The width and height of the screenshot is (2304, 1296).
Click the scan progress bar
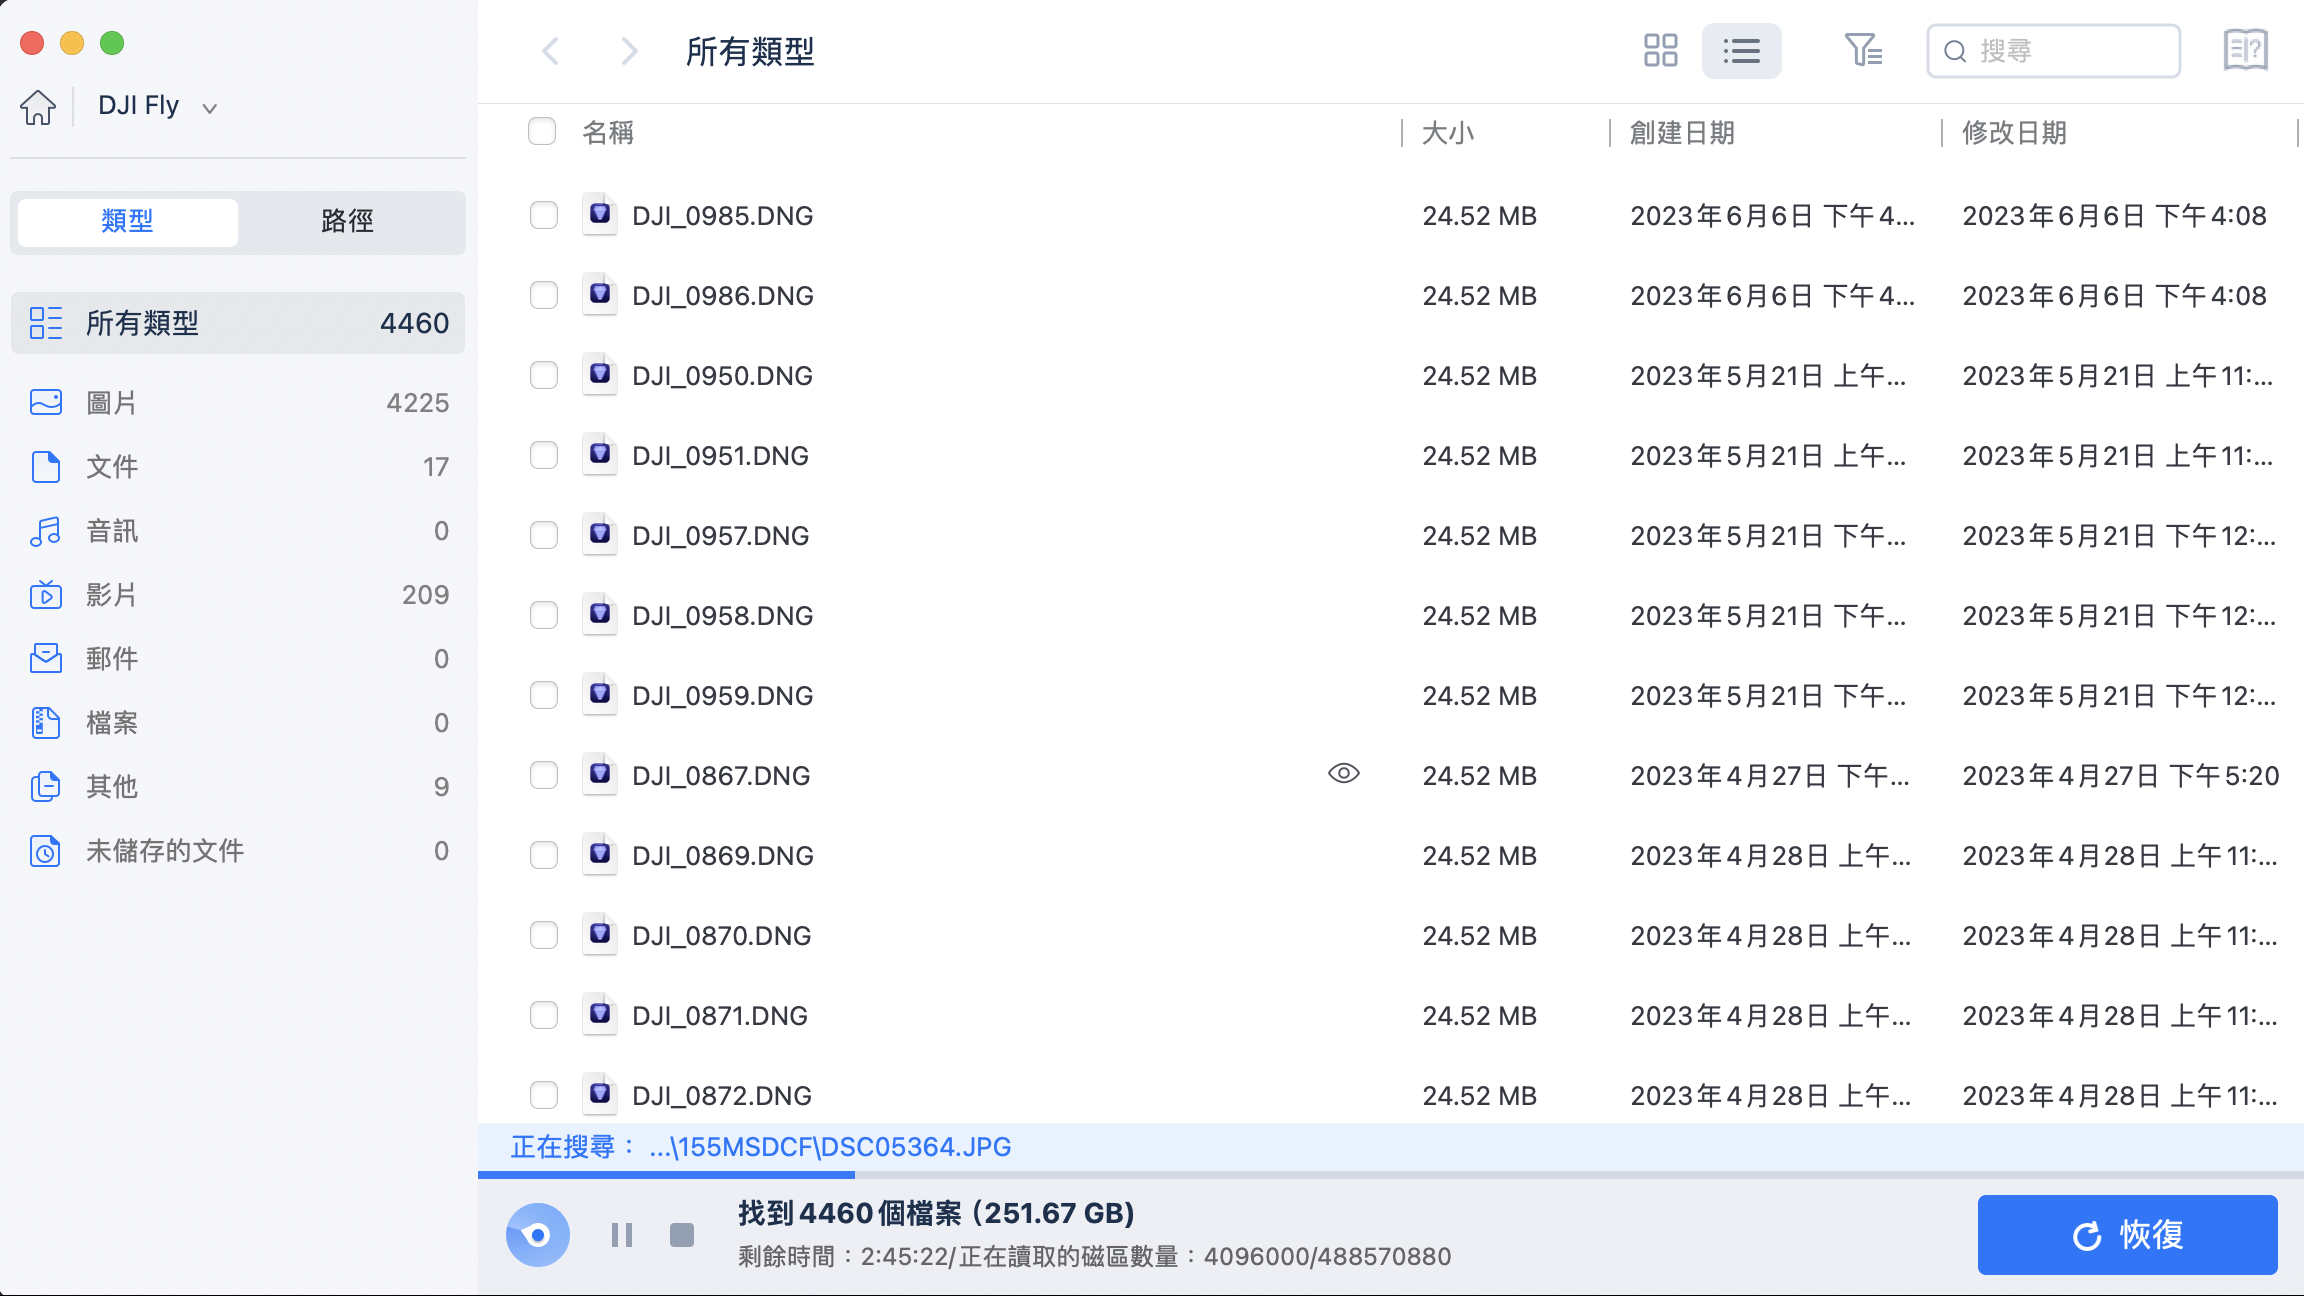(1391, 1175)
